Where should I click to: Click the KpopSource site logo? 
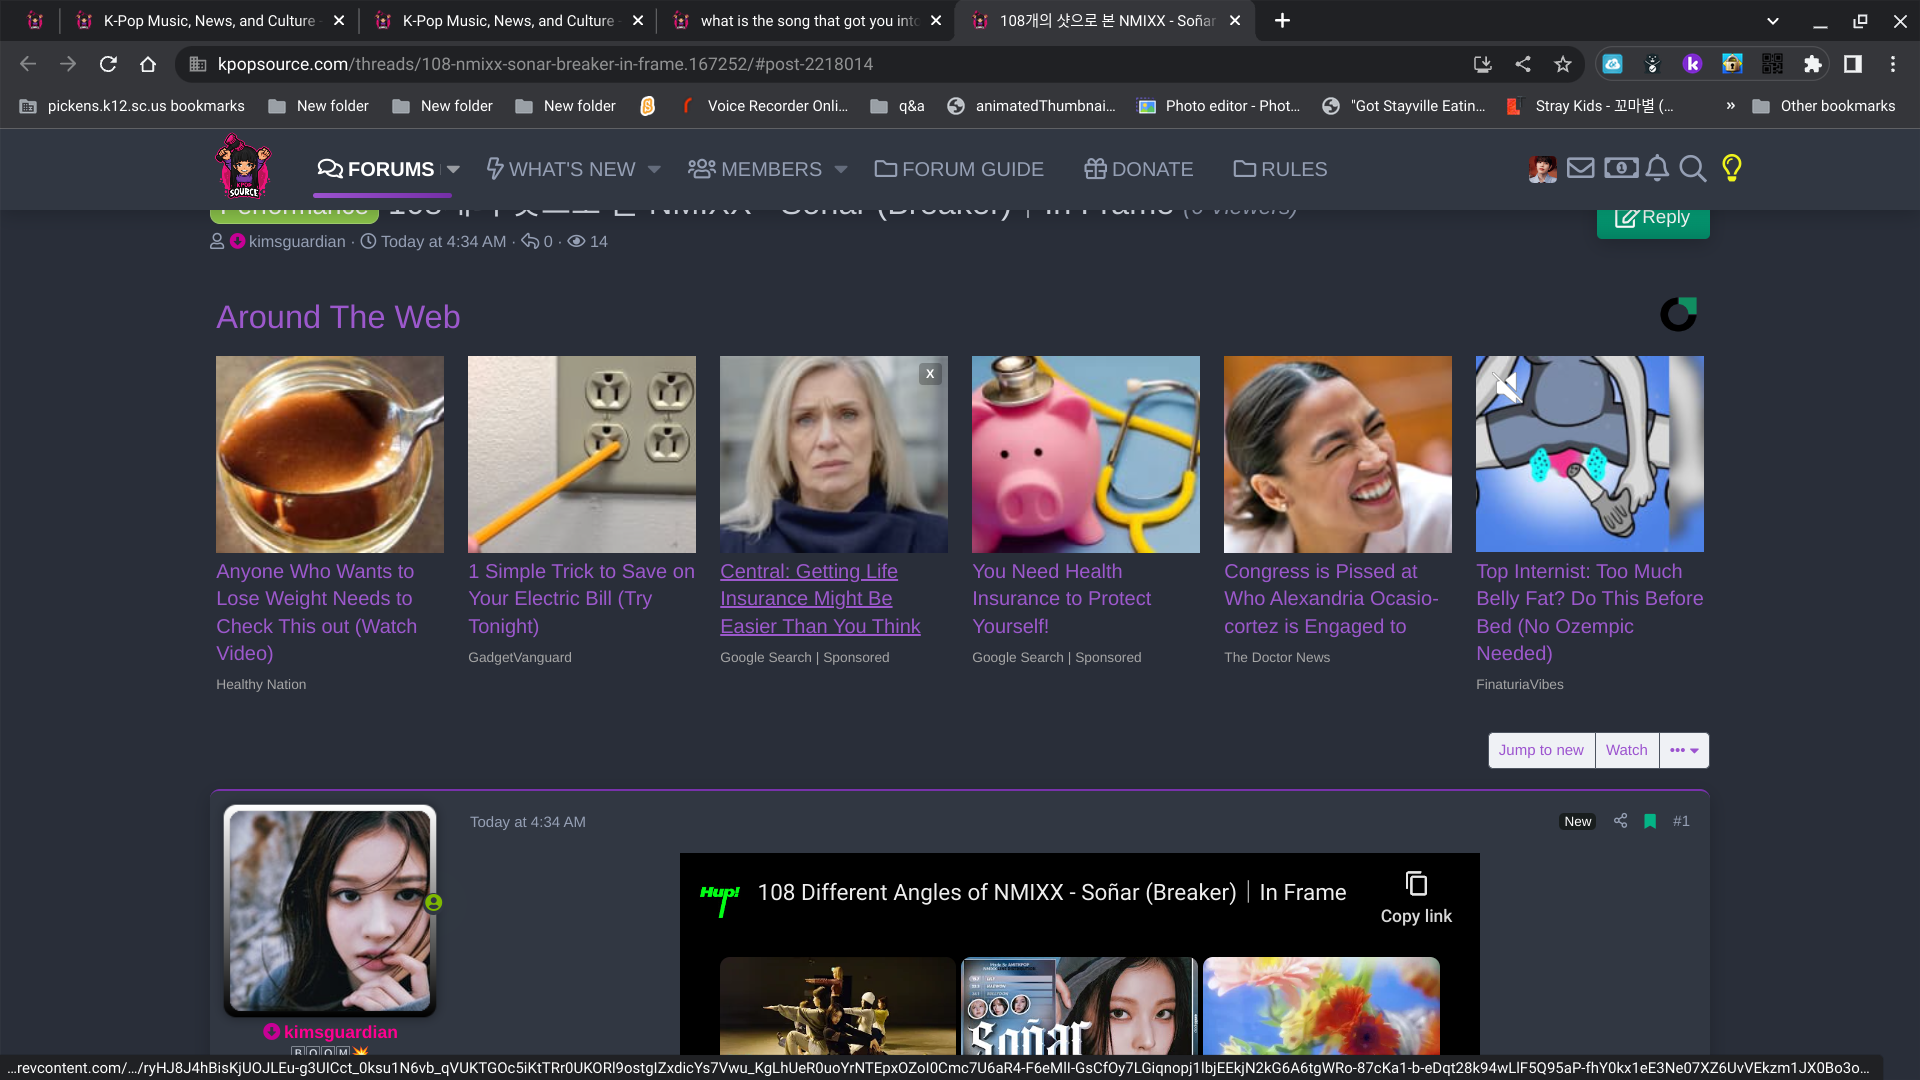tap(243, 167)
